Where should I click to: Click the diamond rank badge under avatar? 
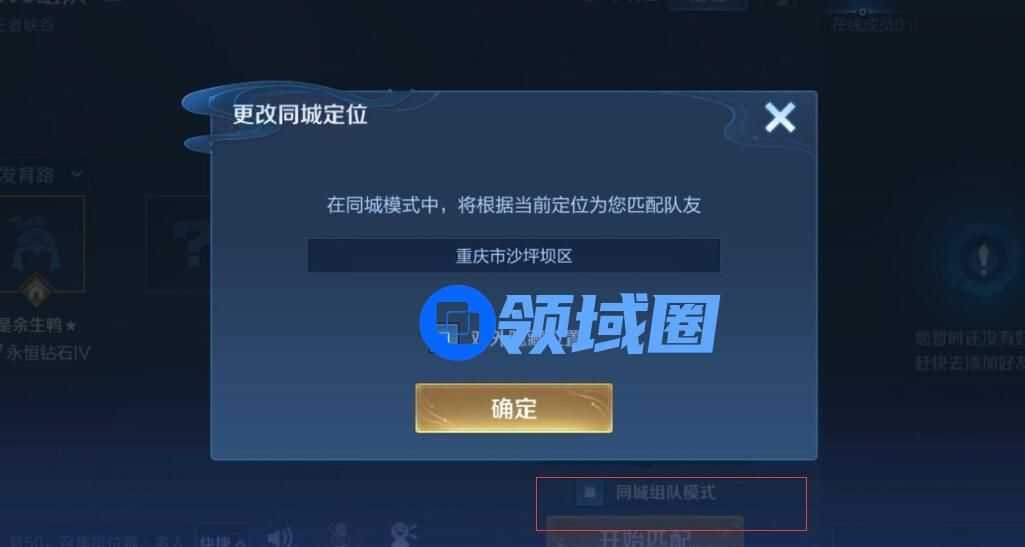(35, 290)
